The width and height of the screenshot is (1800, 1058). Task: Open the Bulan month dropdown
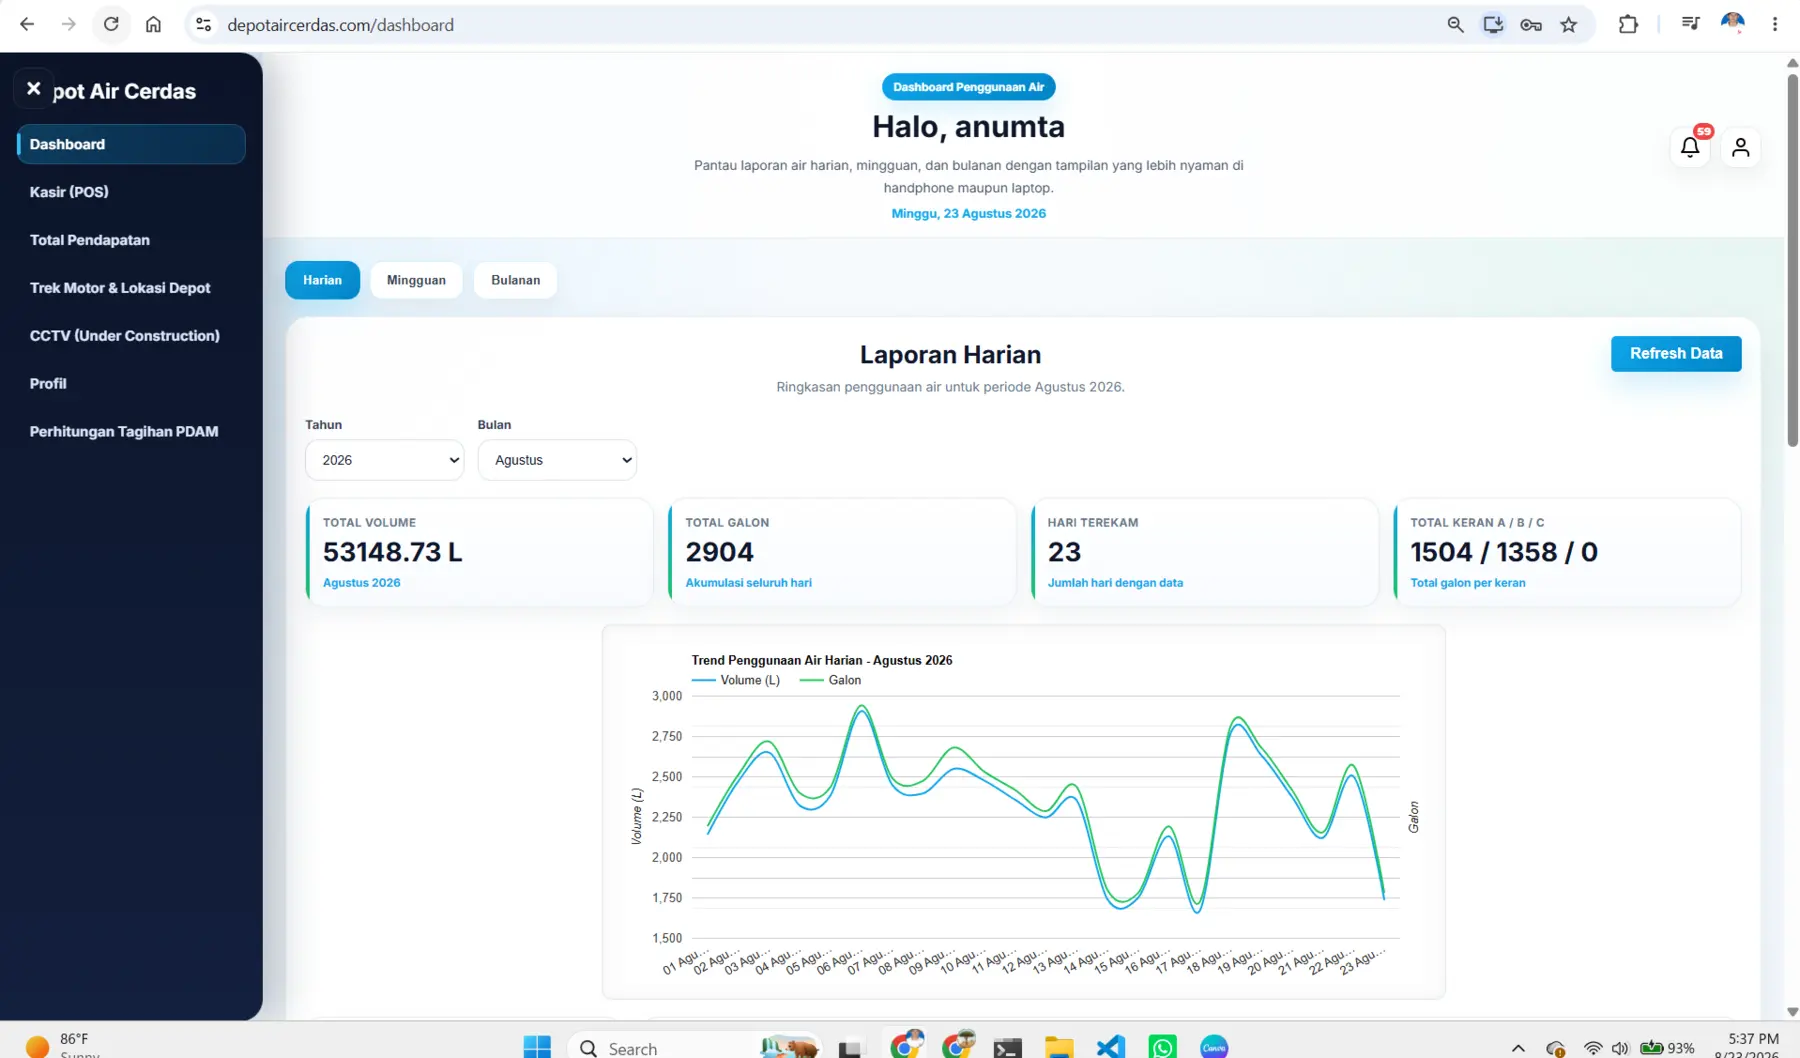pyautogui.click(x=557, y=460)
